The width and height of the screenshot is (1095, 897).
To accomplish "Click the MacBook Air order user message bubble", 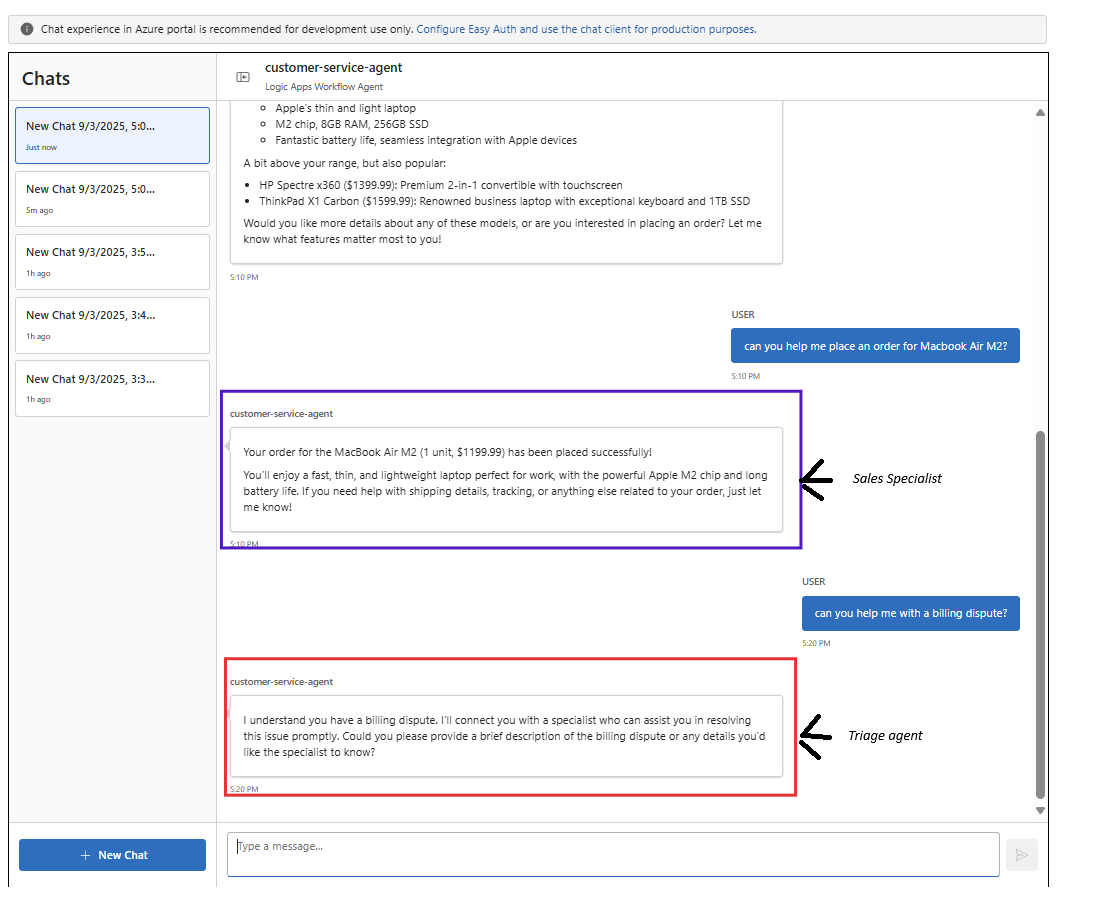I will tap(875, 345).
